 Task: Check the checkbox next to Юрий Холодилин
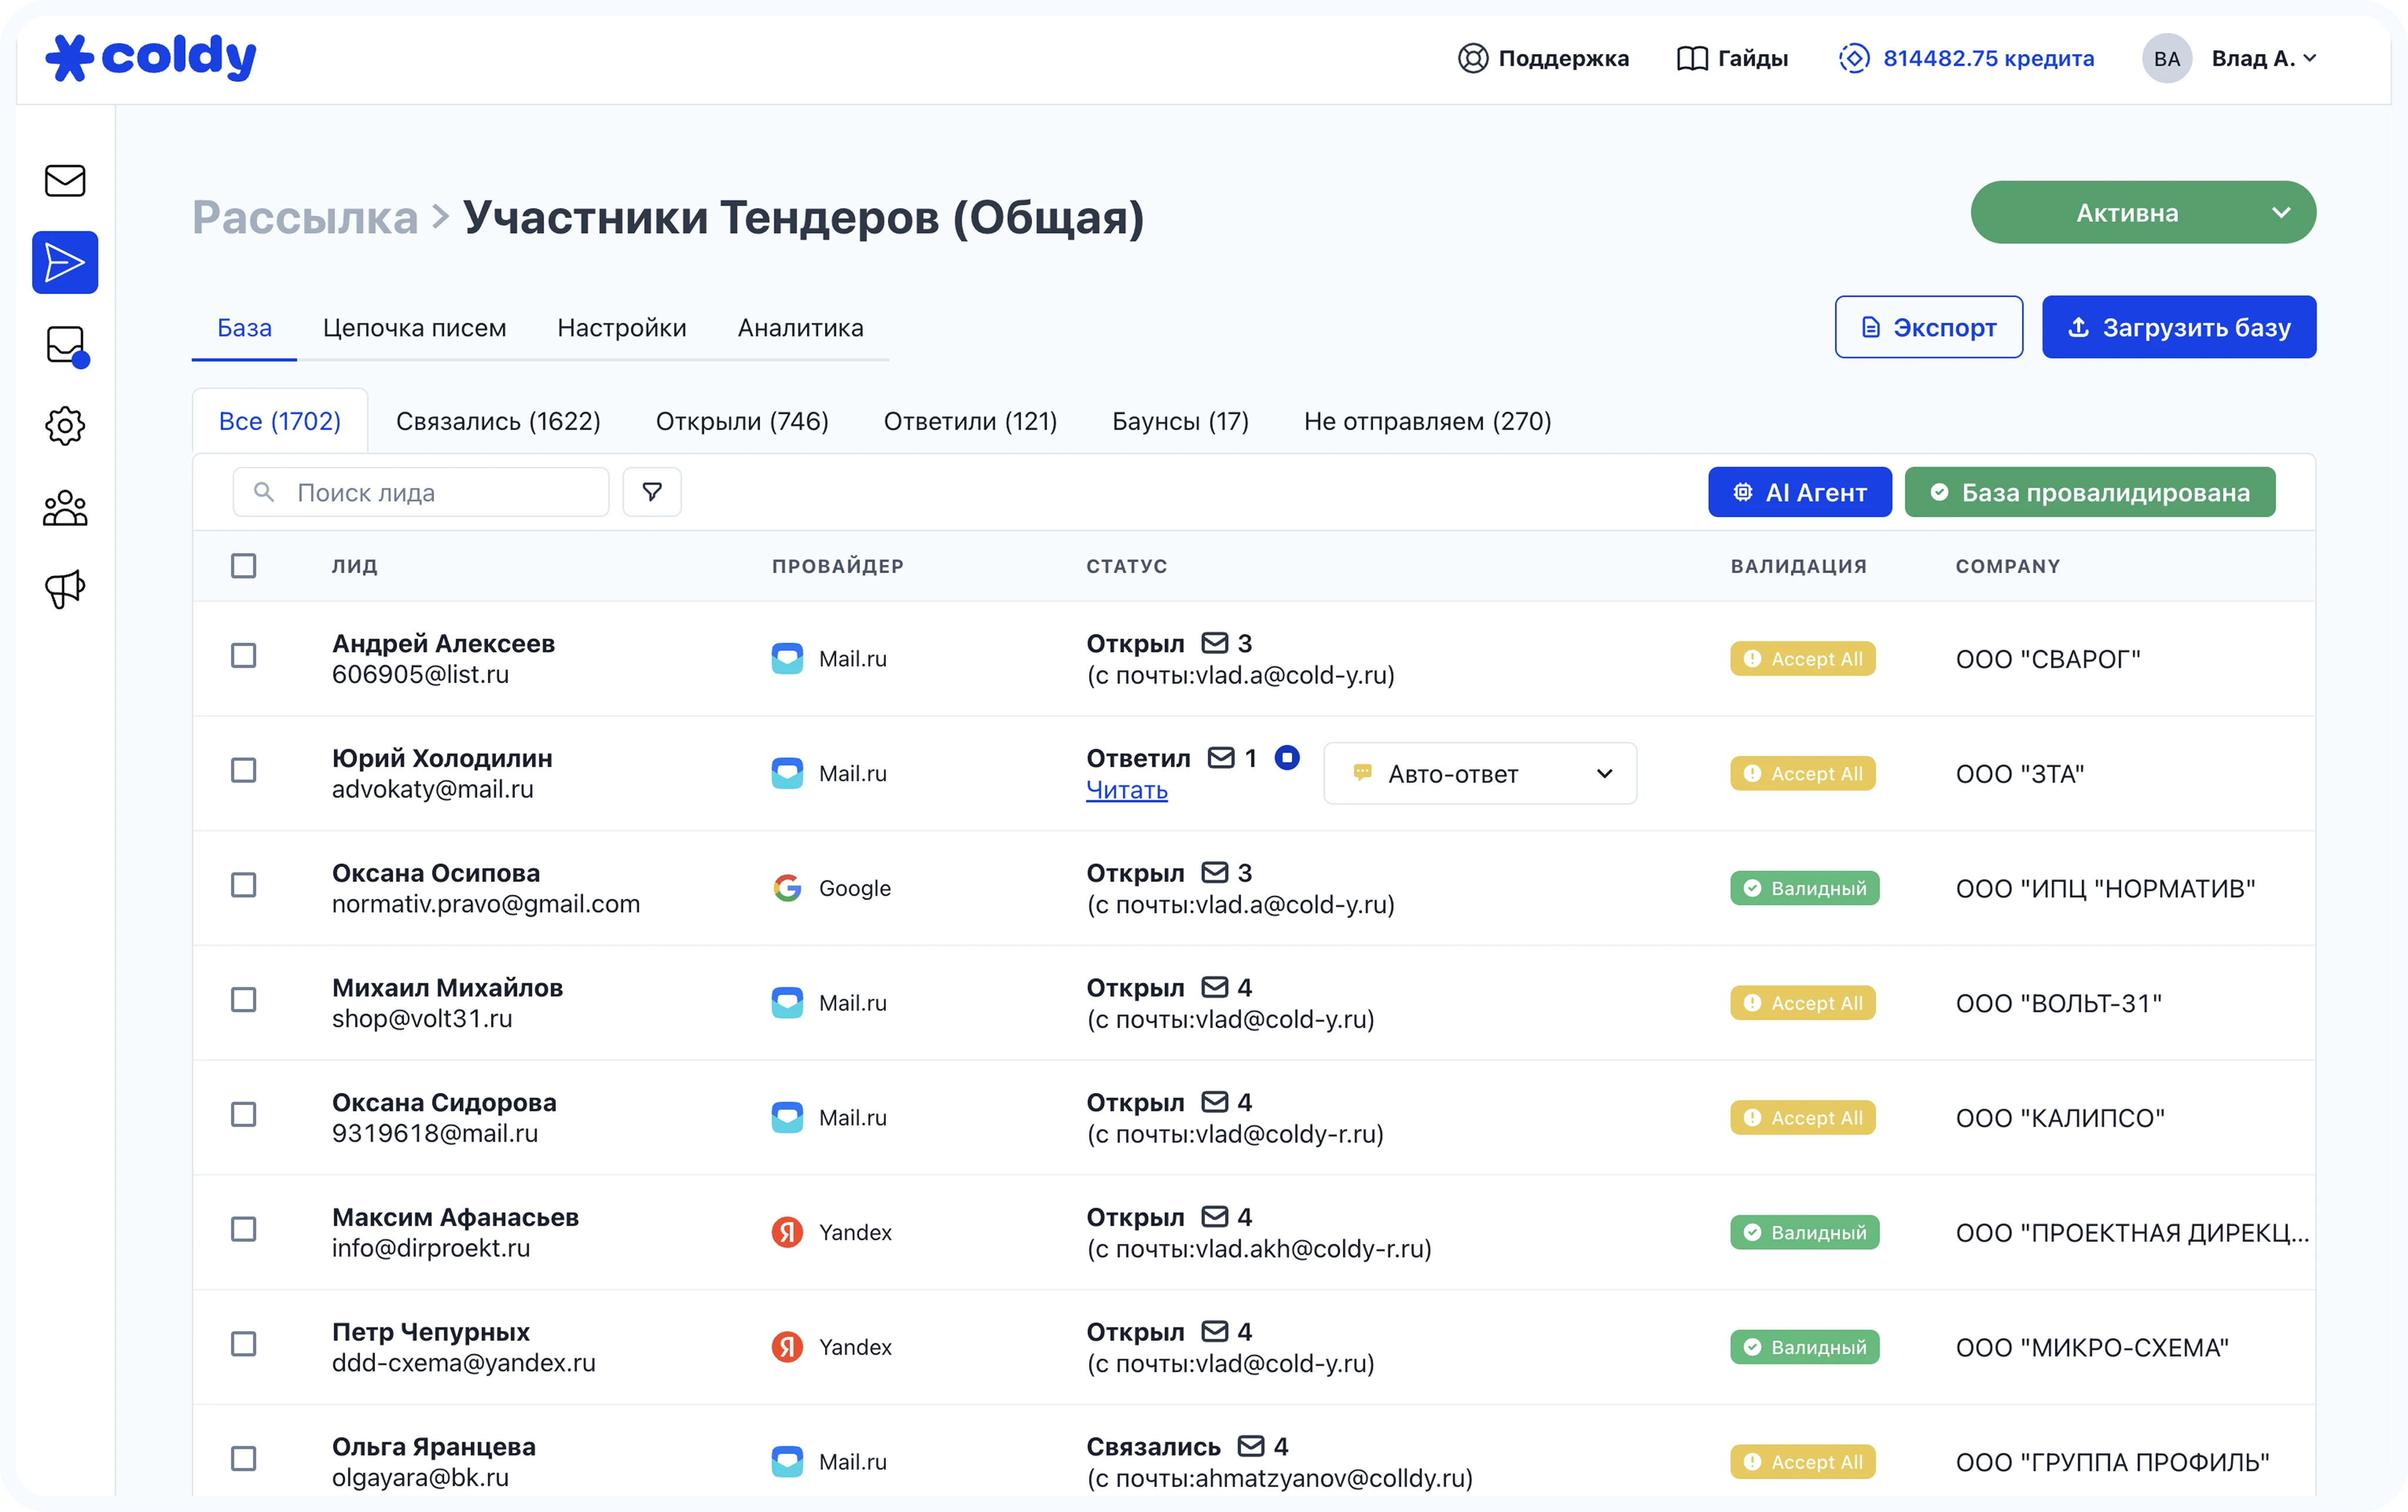pos(243,770)
